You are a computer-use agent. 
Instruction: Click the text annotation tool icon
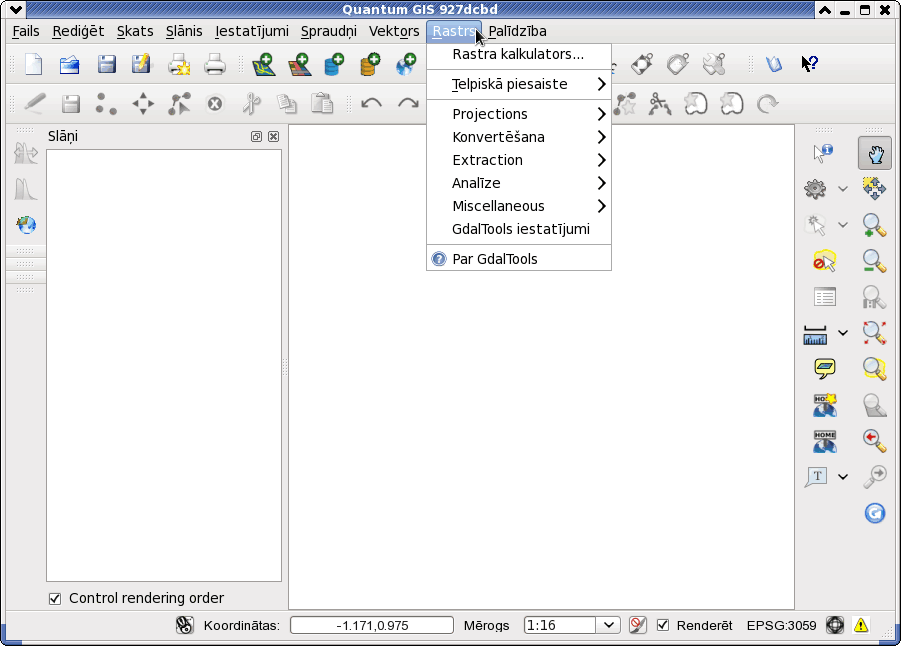(x=817, y=476)
